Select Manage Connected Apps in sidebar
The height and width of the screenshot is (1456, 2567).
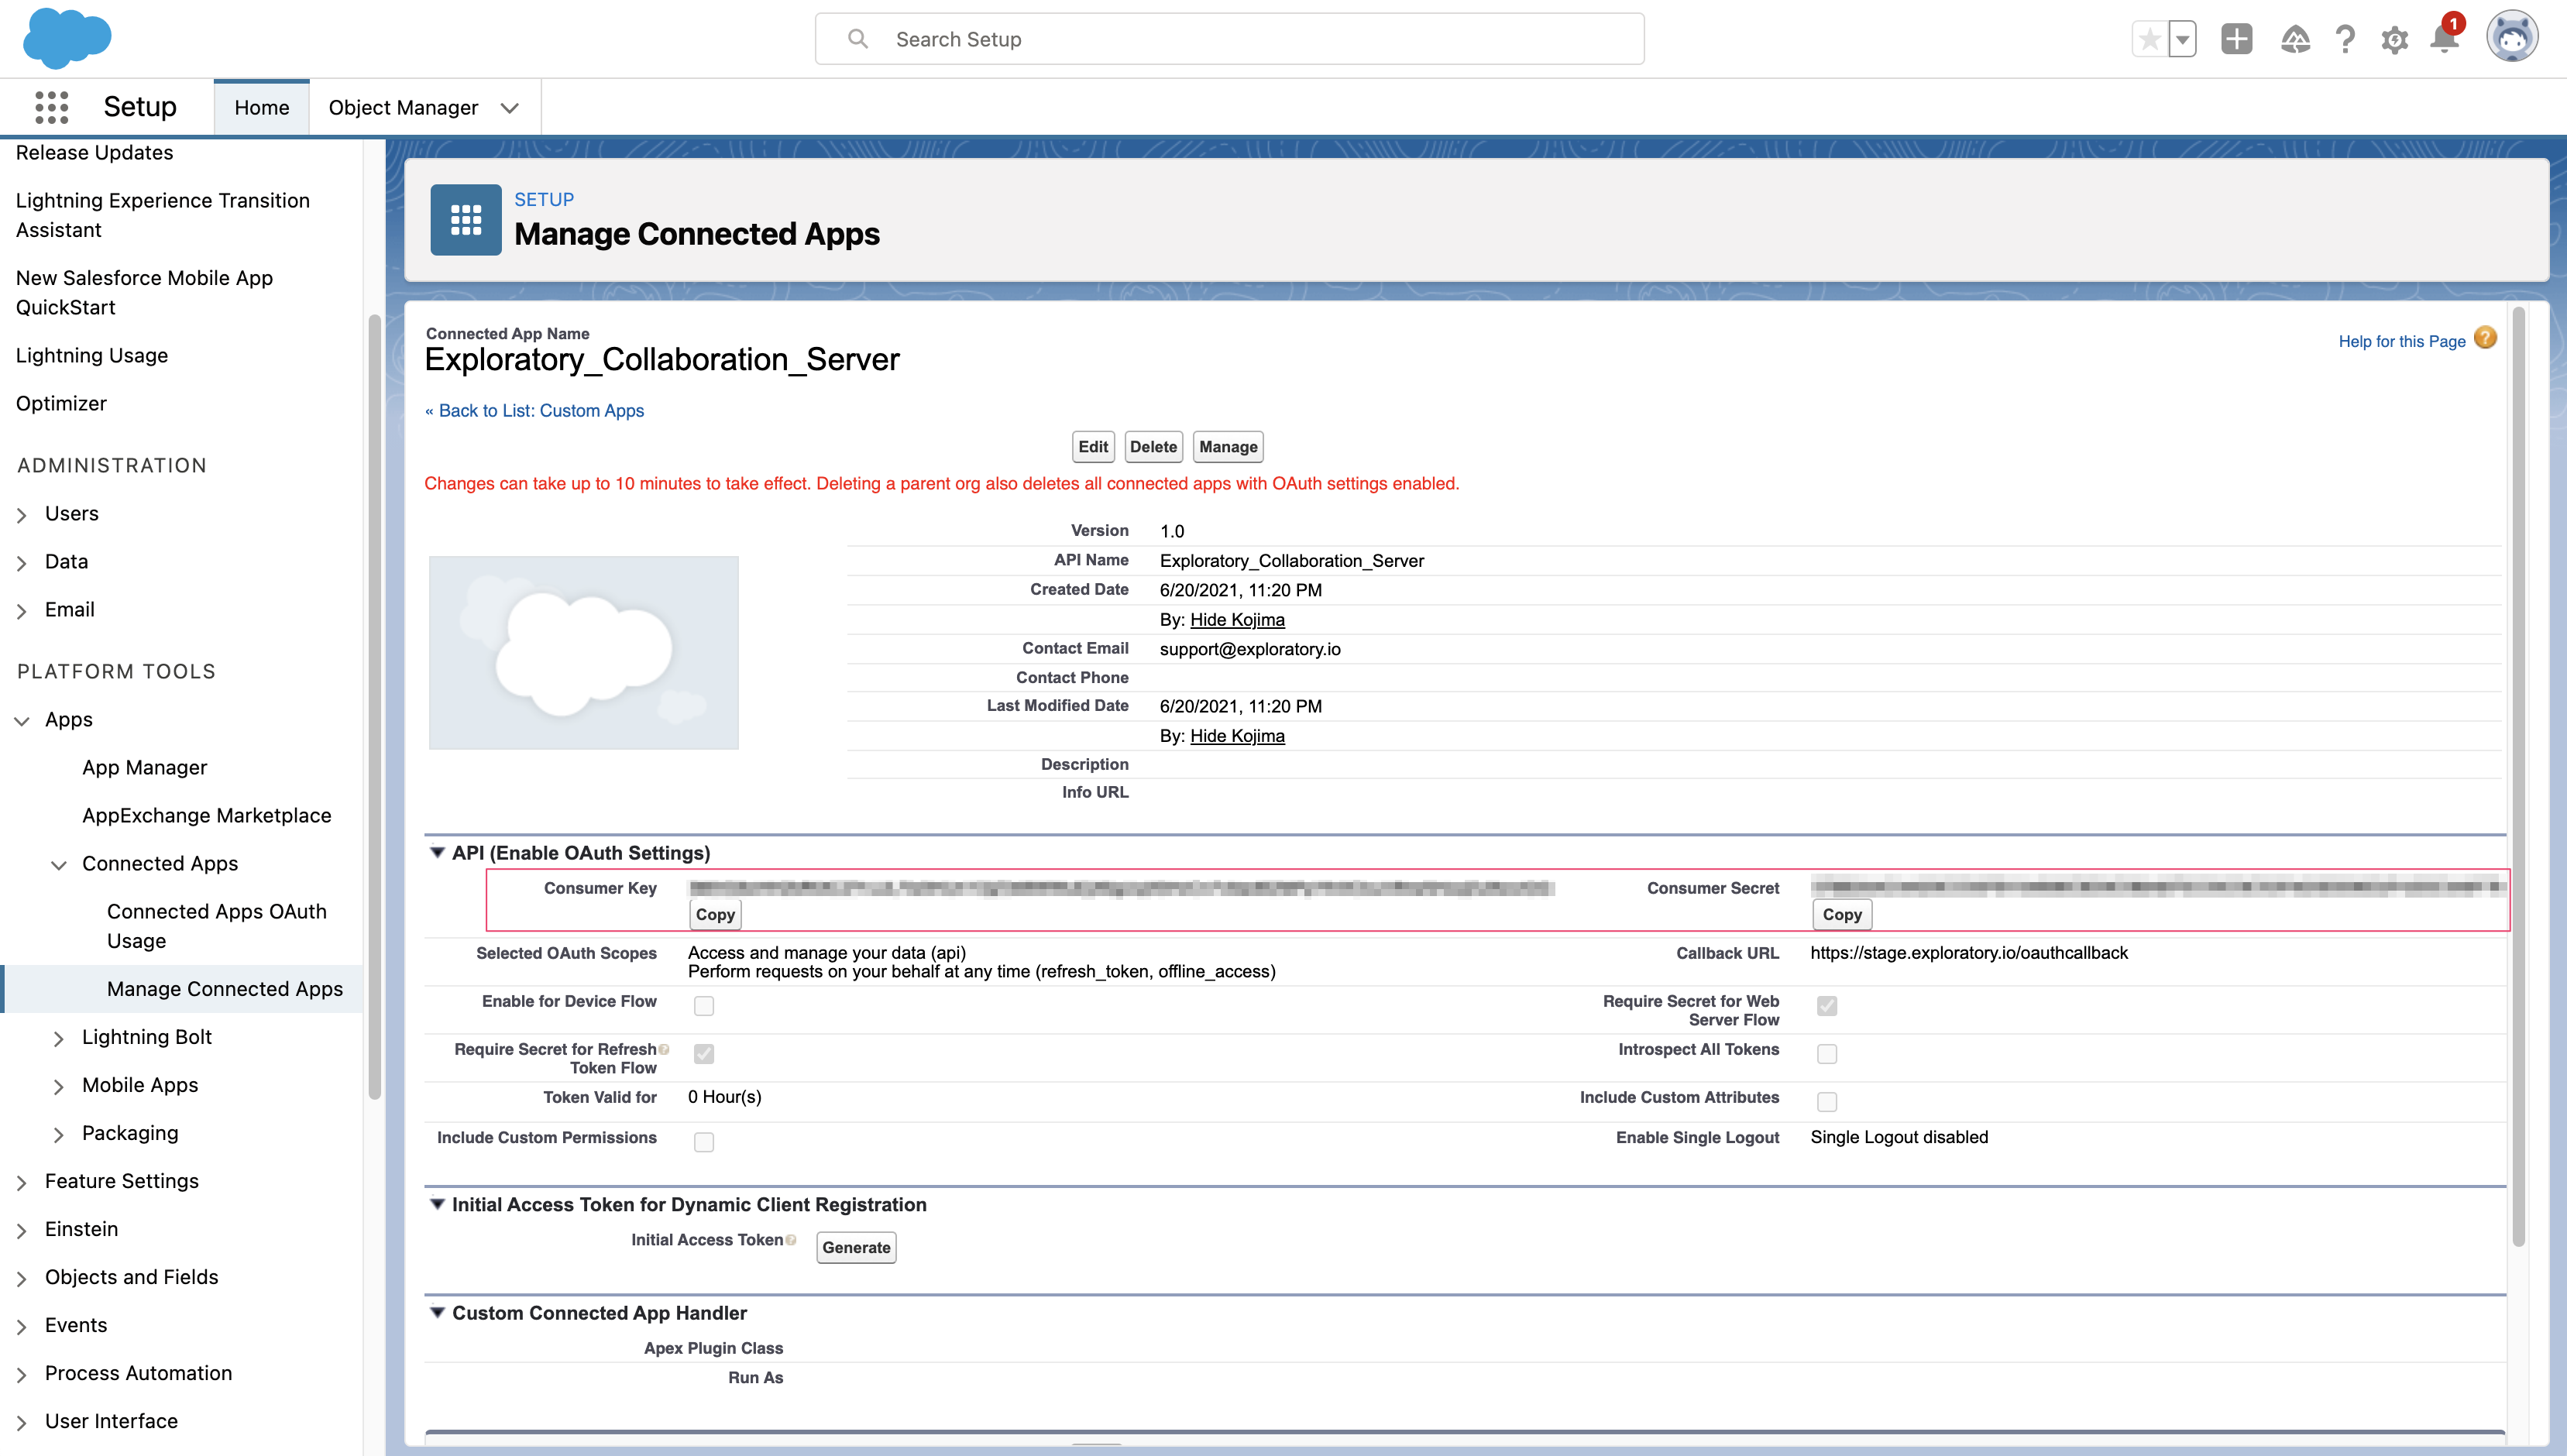tap(225, 989)
